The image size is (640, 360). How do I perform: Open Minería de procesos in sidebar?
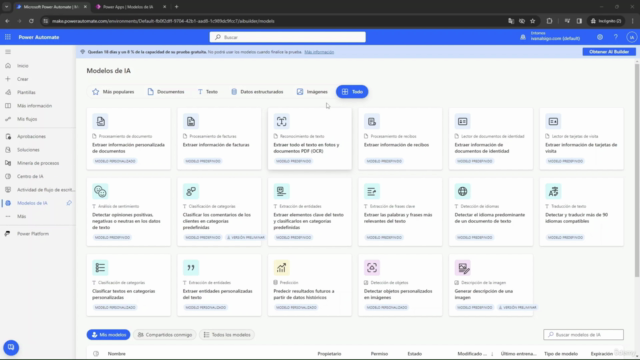click(x=38, y=163)
